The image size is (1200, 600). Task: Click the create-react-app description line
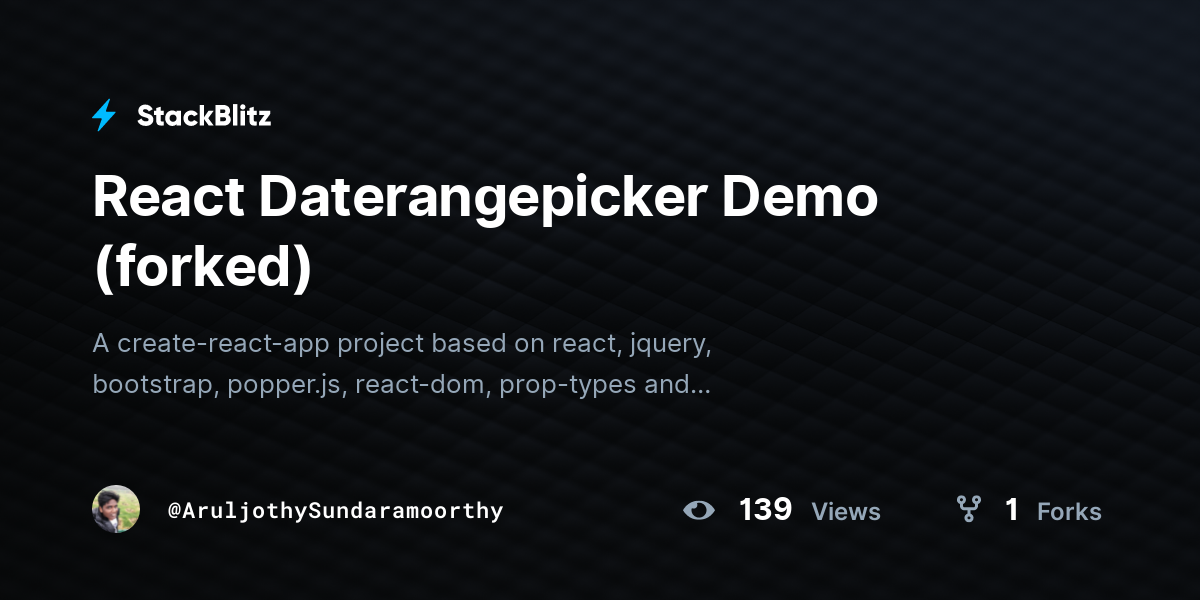(x=402, y=343)
